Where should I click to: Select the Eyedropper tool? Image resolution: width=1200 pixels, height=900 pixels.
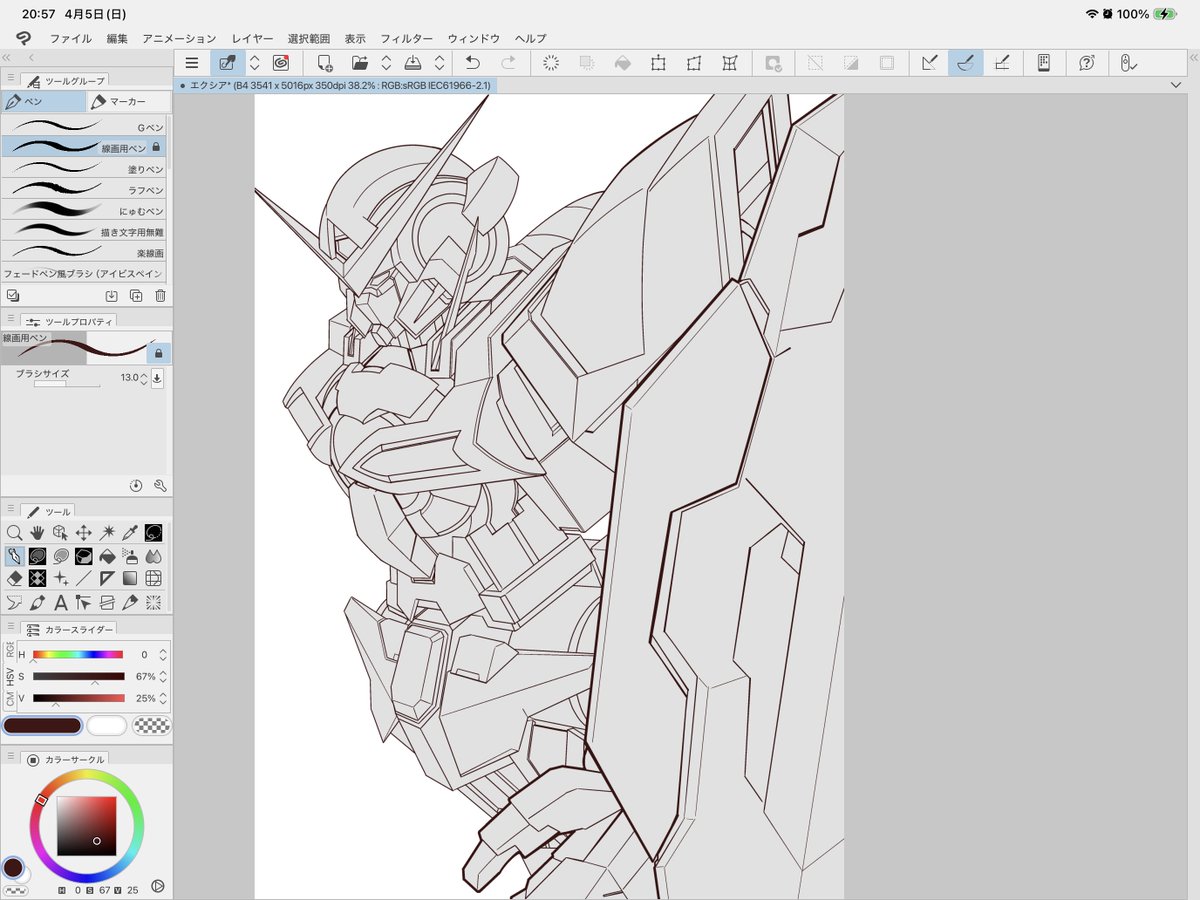pyautogui.click(x=130, y=533)
